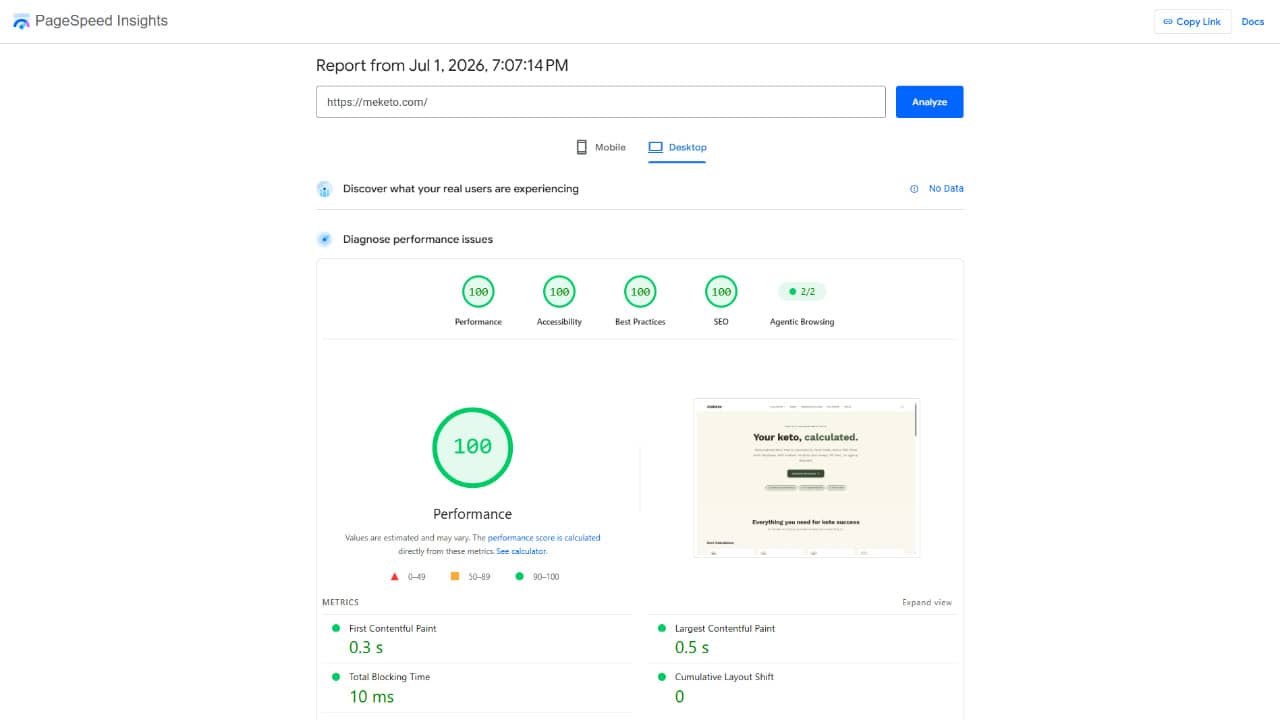Click the Desktop monitor icon

tap(656, 147)
